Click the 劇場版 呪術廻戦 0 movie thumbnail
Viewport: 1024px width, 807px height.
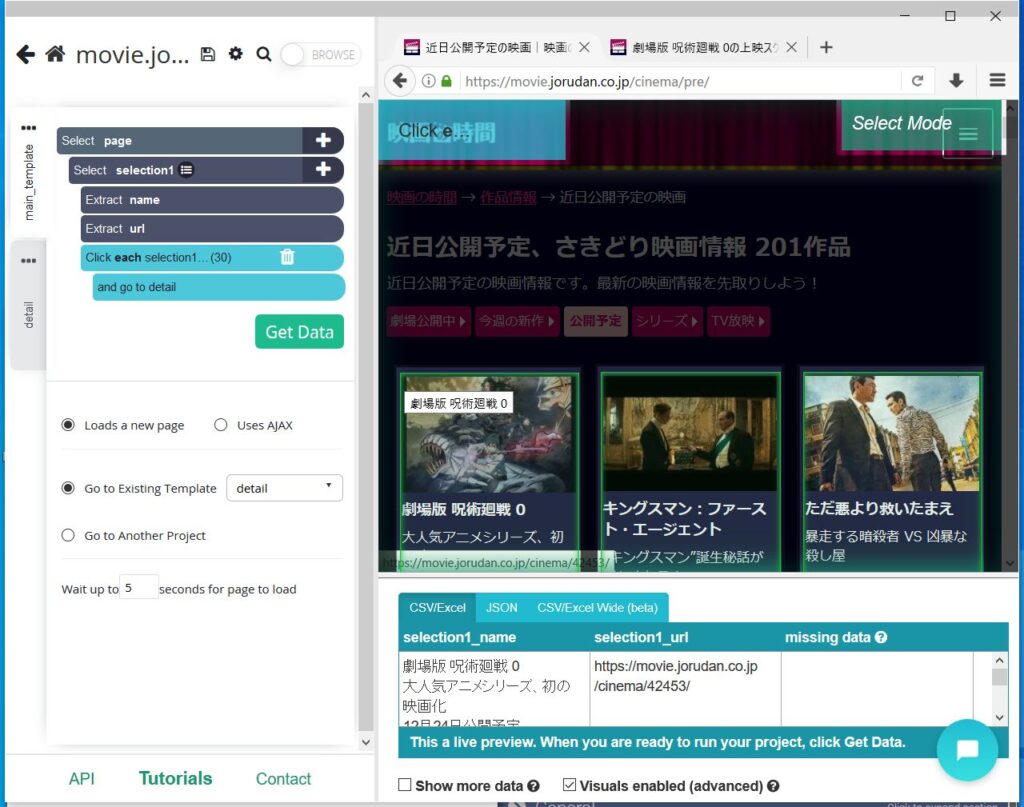(489, 434)
